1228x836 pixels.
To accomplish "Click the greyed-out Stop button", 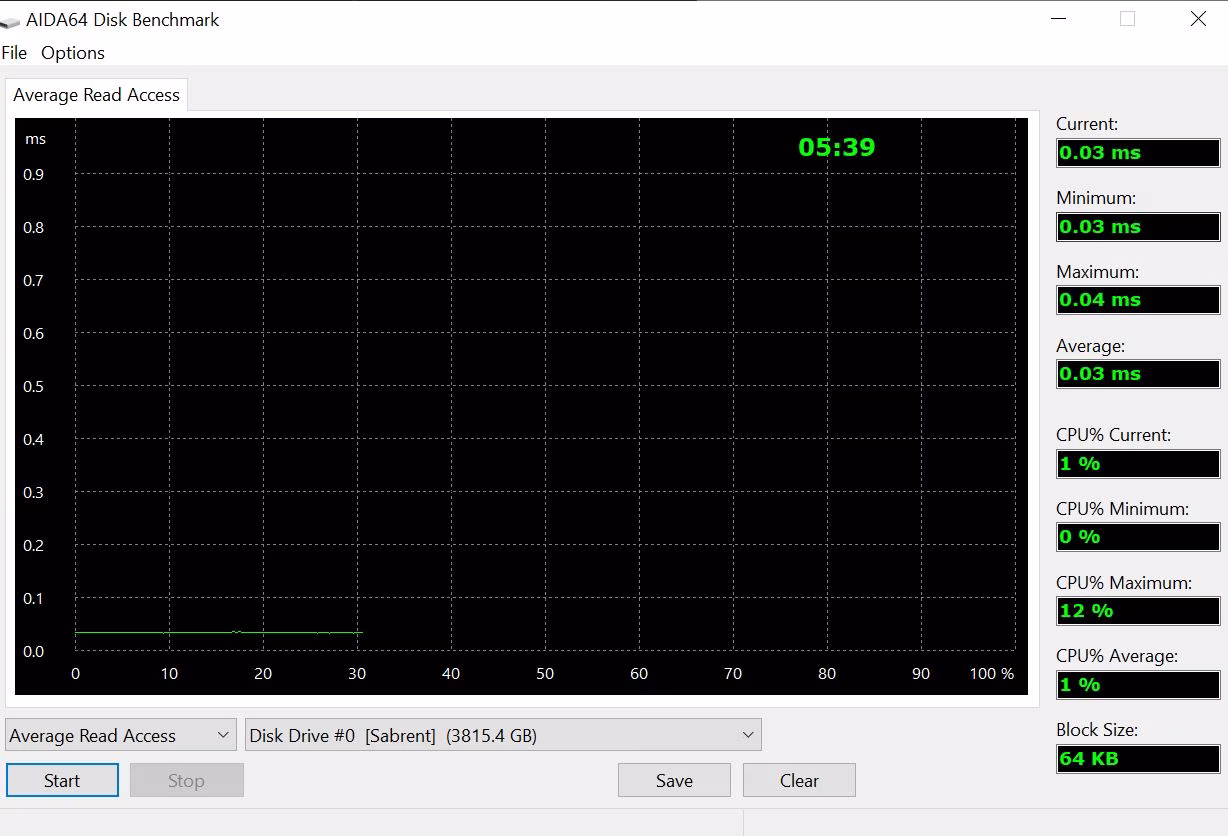I will (186, 781).
